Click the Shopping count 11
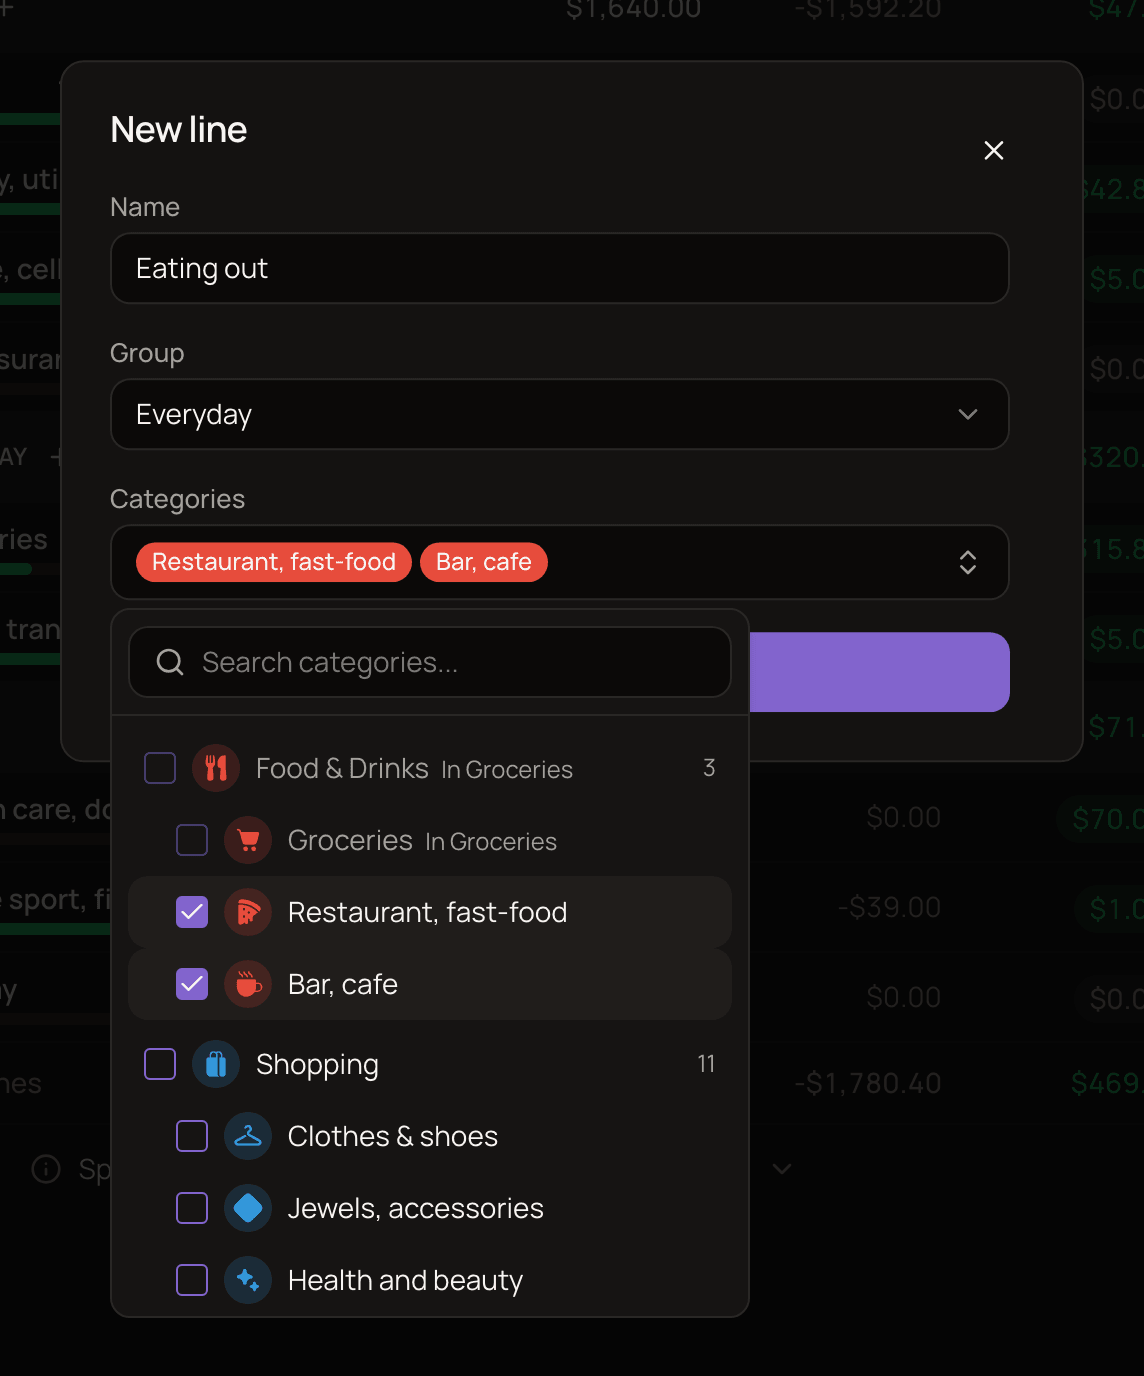 [x=706, y=1064]
